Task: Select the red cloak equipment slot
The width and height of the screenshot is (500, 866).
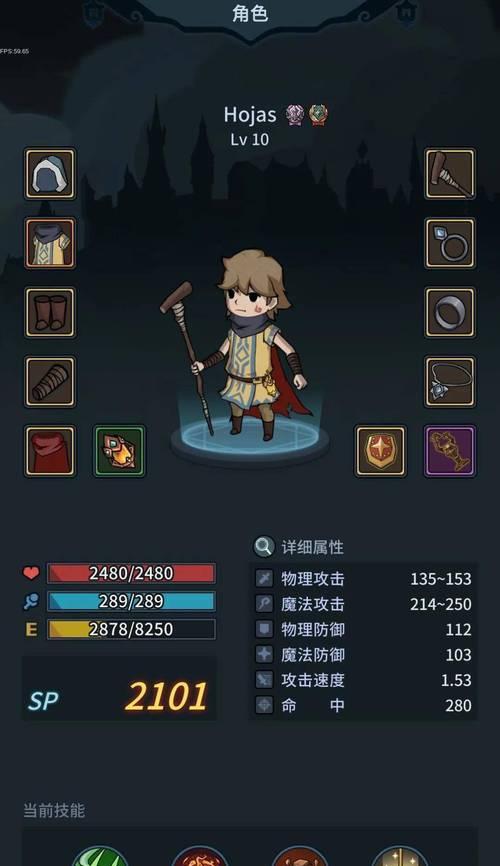Action: click(50, 451)
